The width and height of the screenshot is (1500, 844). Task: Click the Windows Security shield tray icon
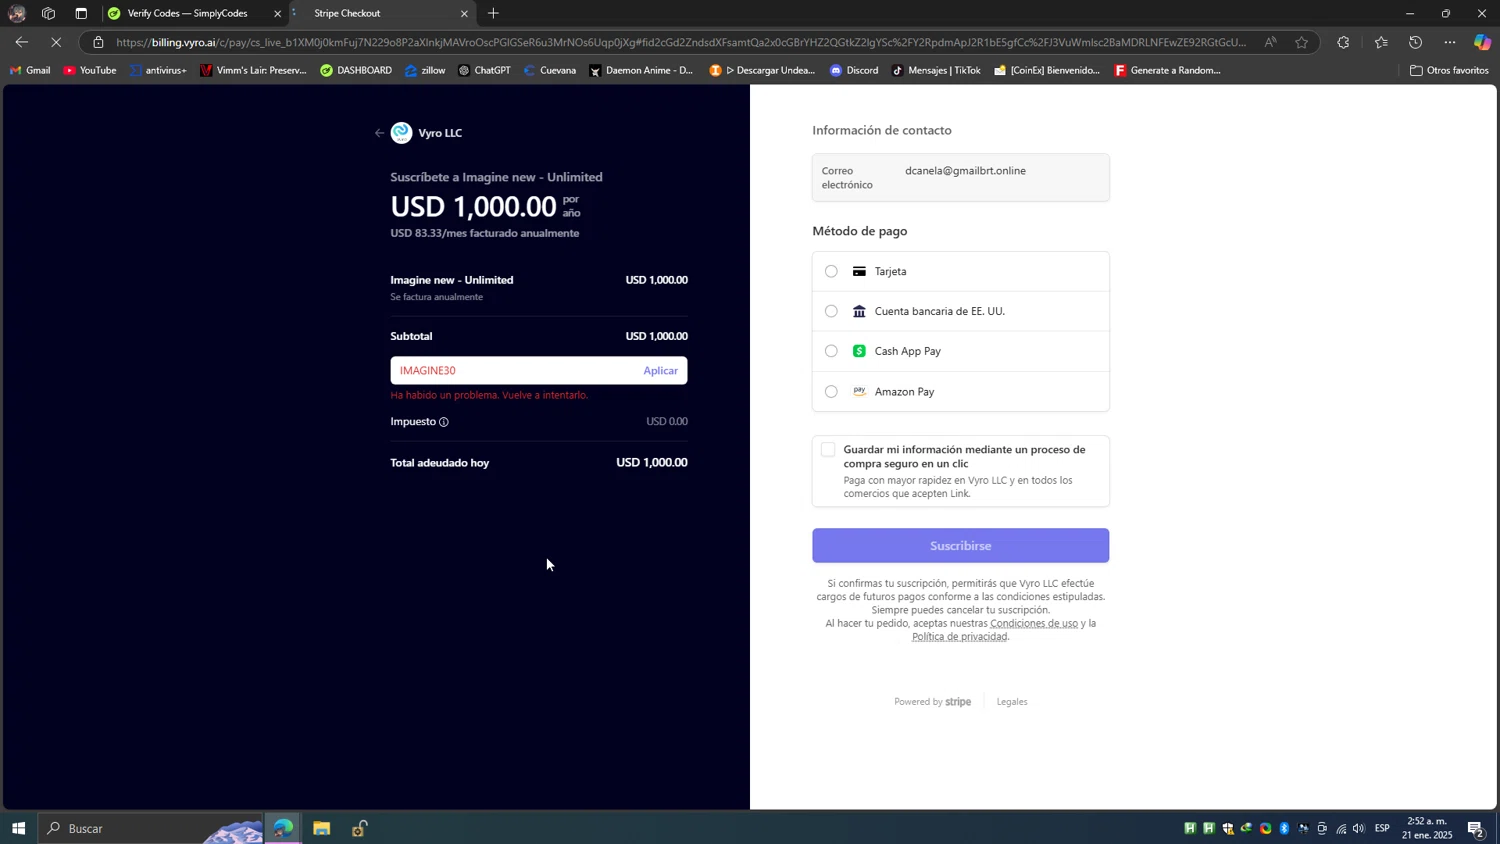coord(1228,828)
